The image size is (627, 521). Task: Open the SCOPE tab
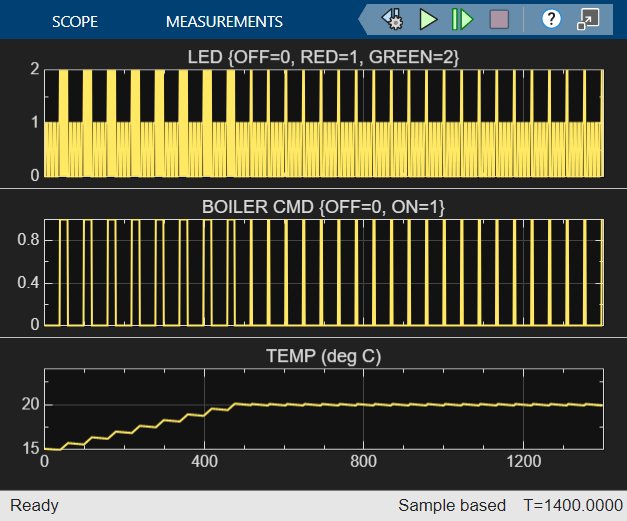pos(75,22)
